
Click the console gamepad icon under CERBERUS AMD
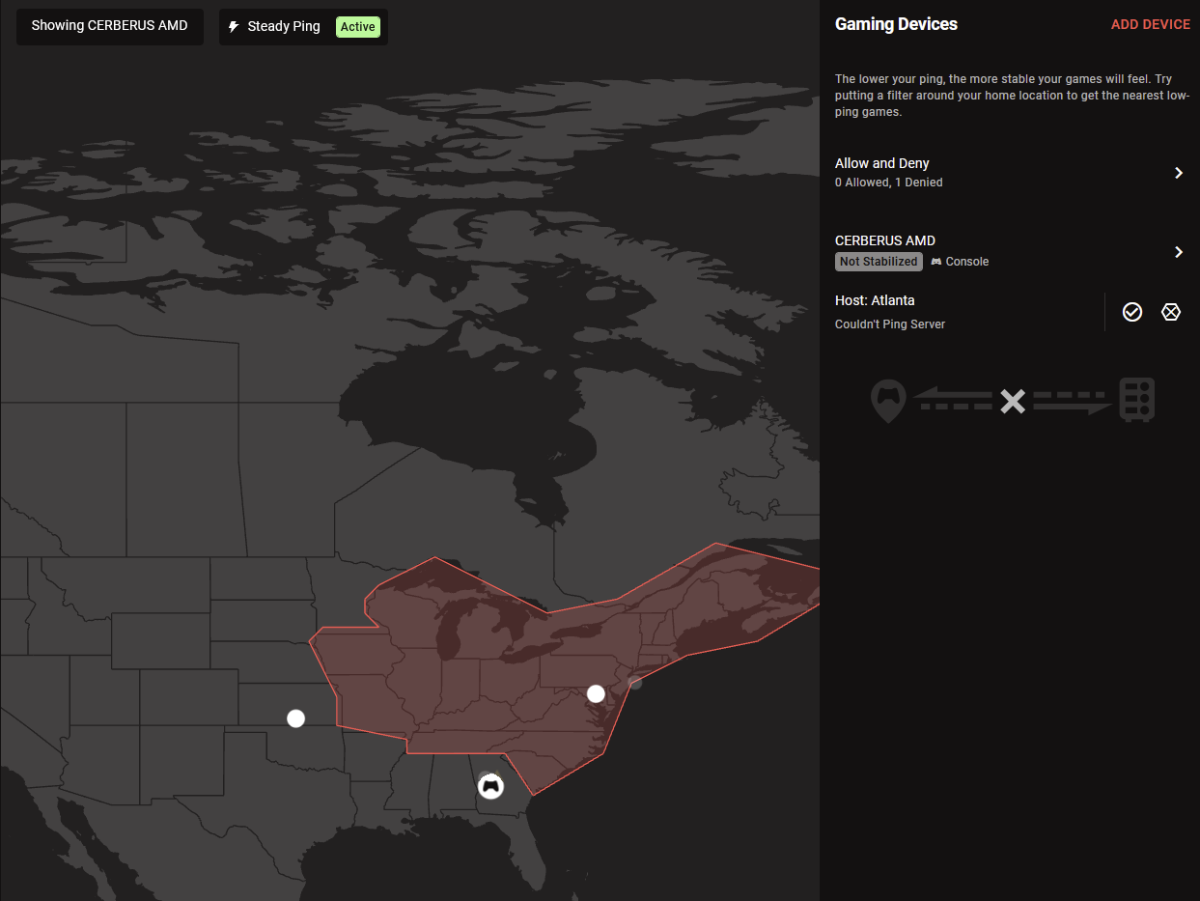tap(936, 262)
